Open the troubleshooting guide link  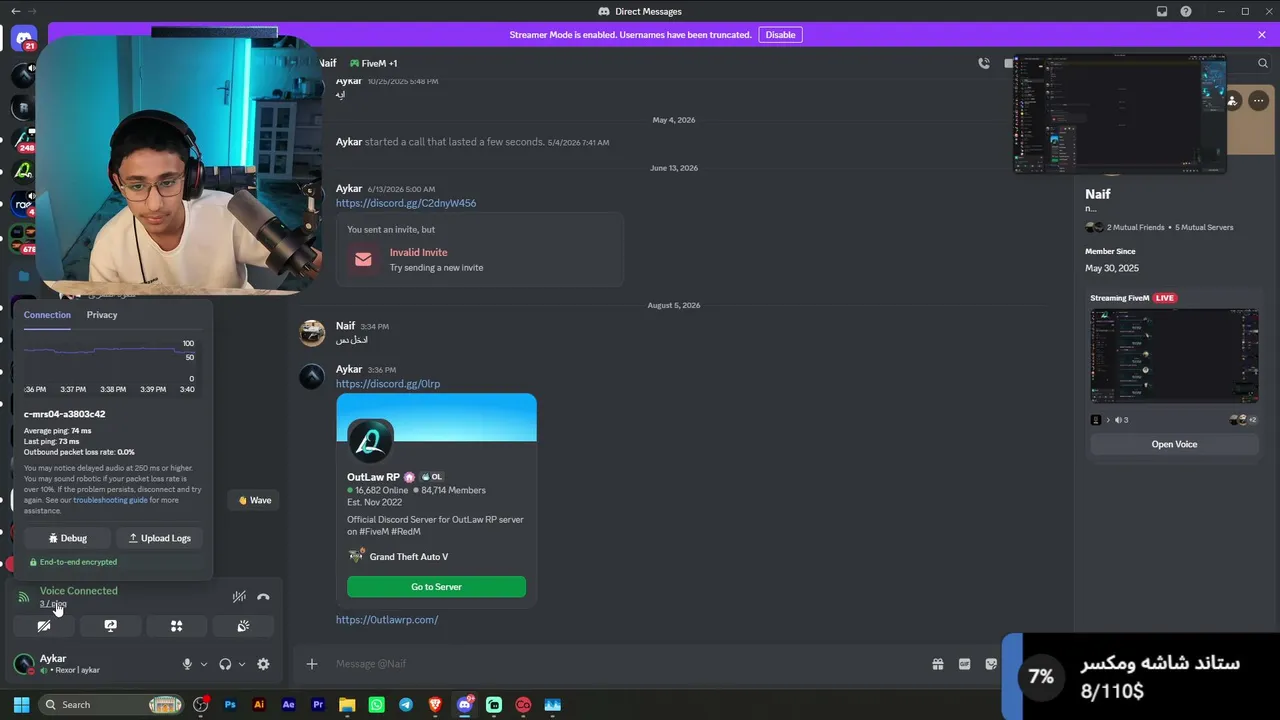coord(110,500)
